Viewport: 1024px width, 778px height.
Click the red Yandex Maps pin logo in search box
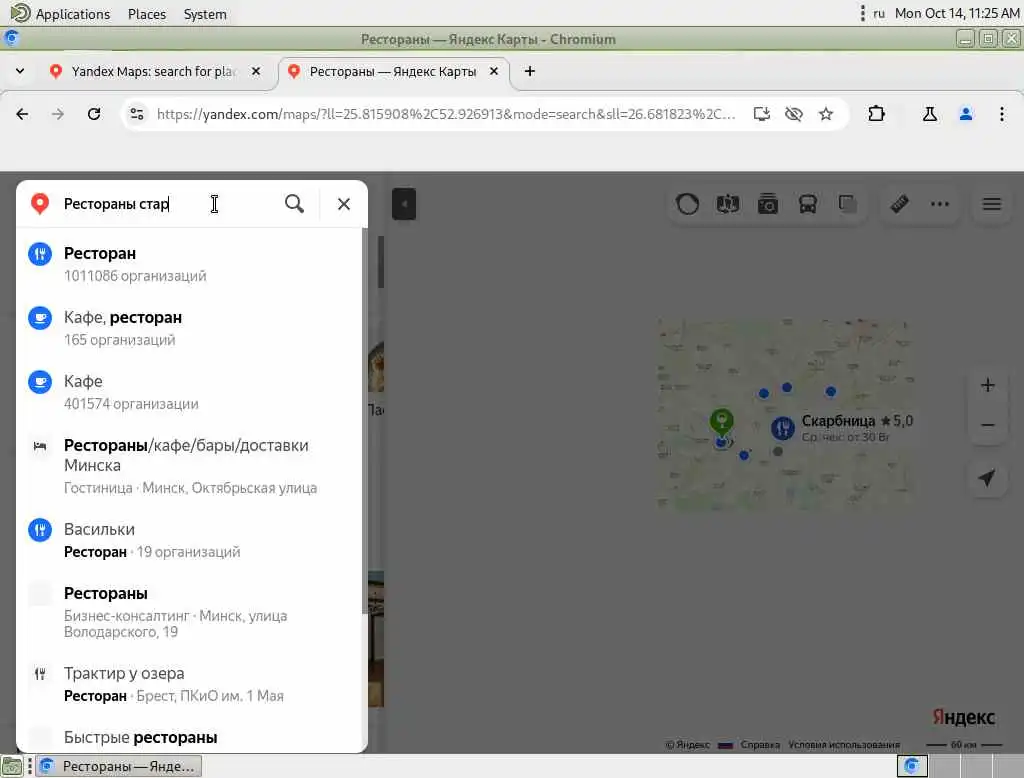[x=40, y=204]
